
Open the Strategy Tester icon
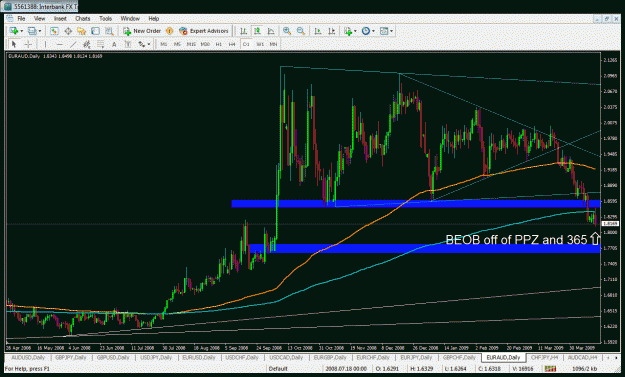tap(109, 31)
